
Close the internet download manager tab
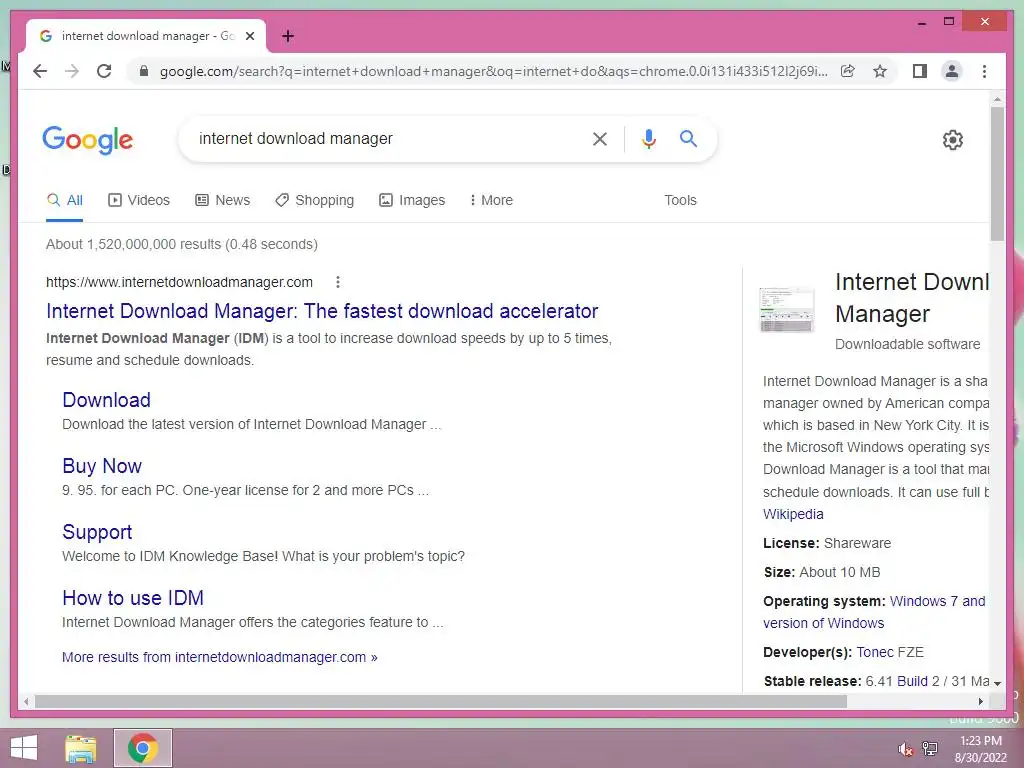(249, 36)
